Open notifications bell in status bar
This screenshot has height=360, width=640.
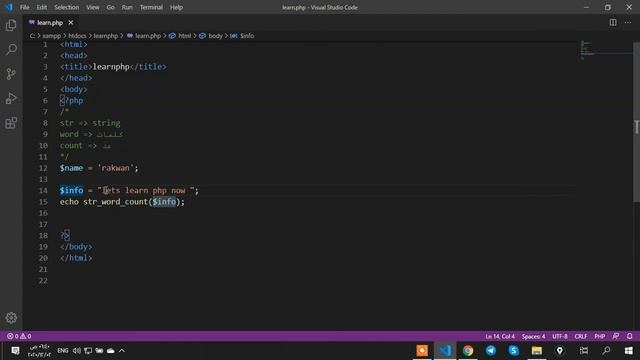(x=630, y=336)
